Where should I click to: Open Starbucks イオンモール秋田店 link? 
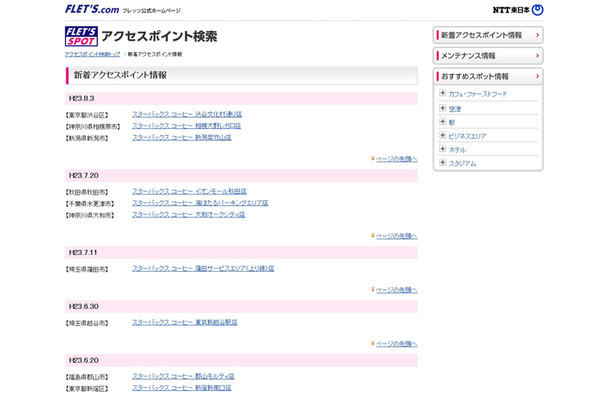pos(189,191)
